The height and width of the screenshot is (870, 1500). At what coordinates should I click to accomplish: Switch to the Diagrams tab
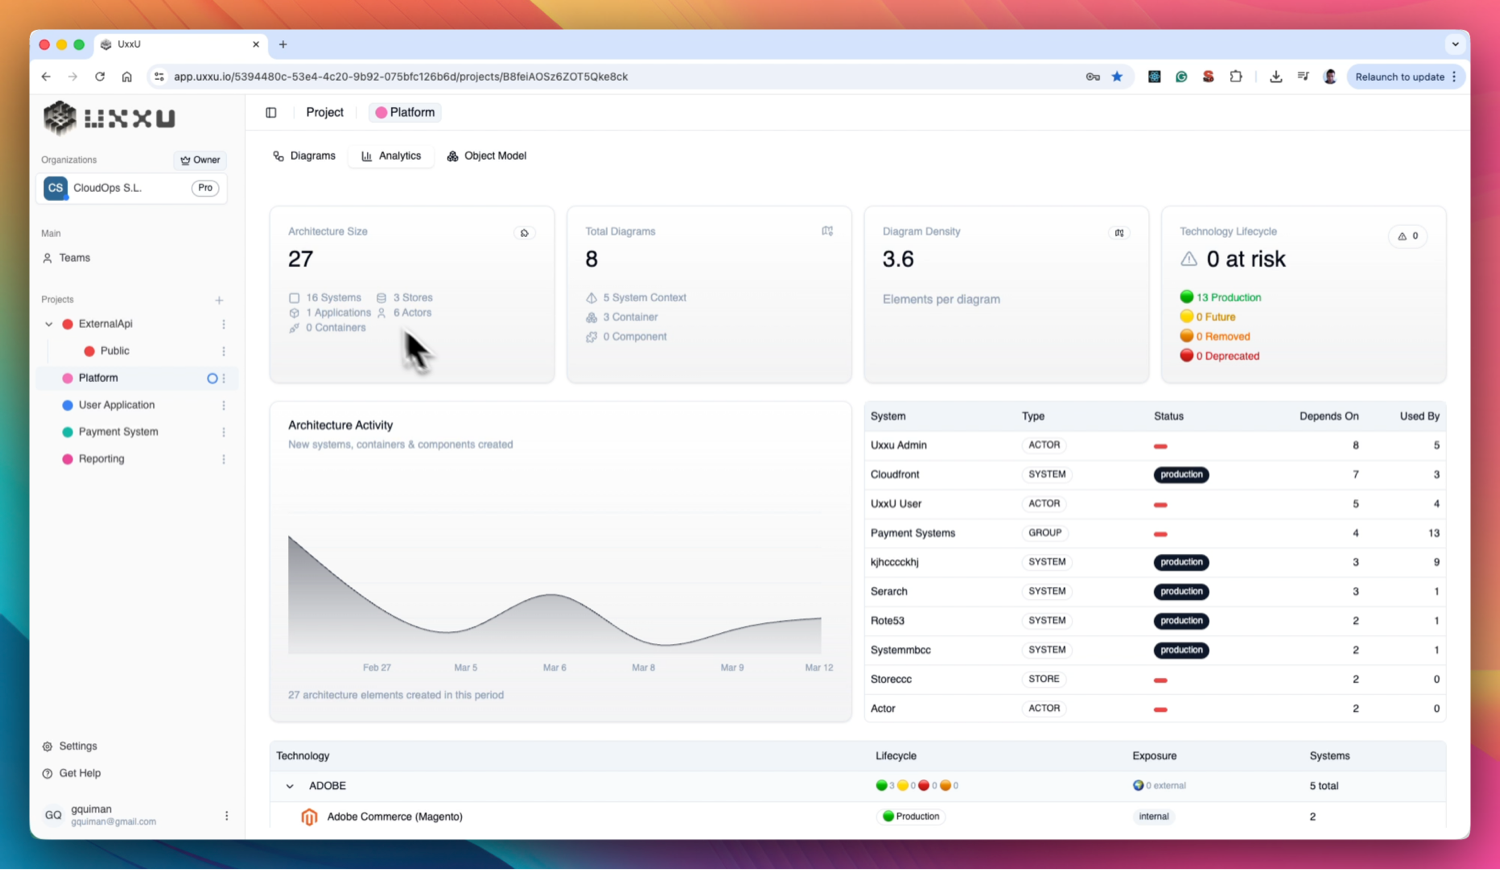coord(304,156)
